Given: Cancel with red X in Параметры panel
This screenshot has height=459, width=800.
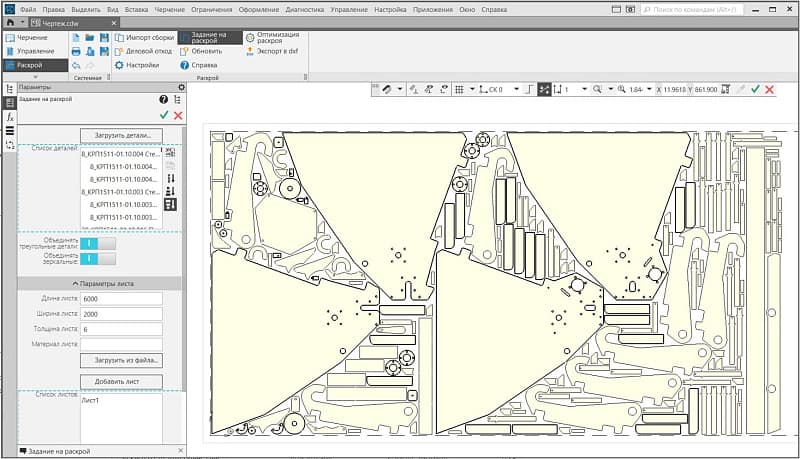Looking at the screenshot, I should tap(178, 116).
